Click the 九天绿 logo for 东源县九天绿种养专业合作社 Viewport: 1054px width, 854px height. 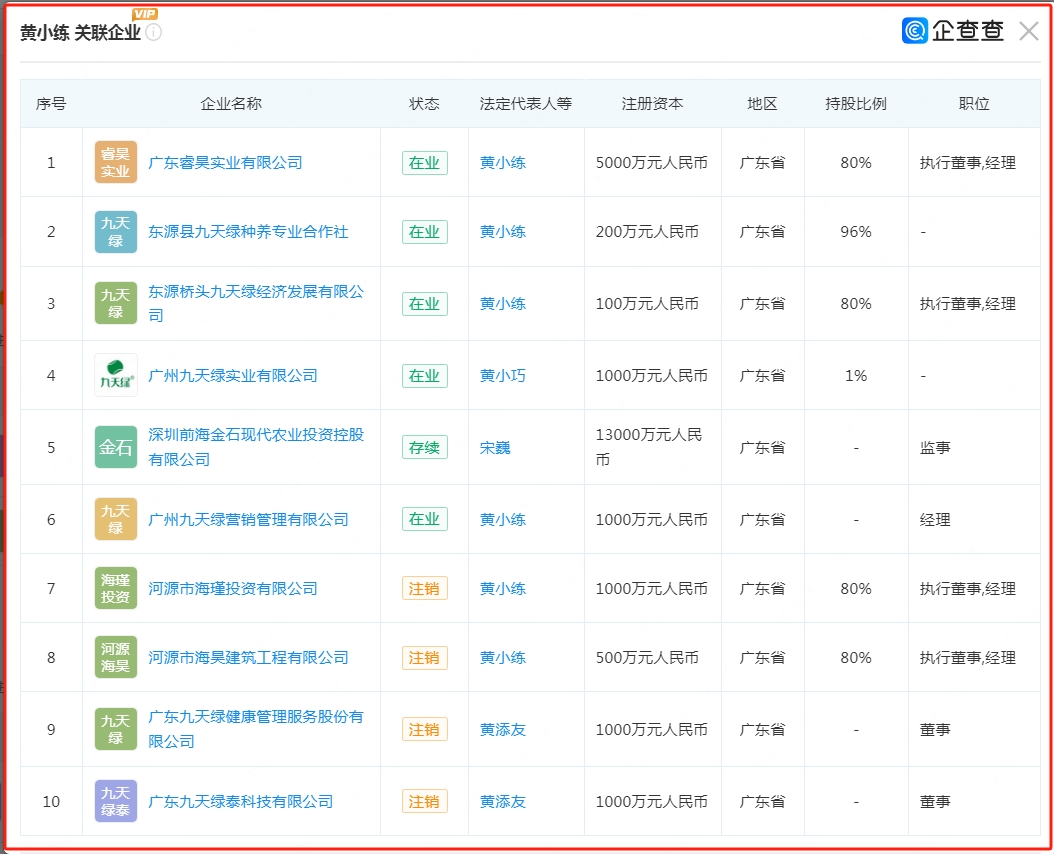click(x=116, y=231)
